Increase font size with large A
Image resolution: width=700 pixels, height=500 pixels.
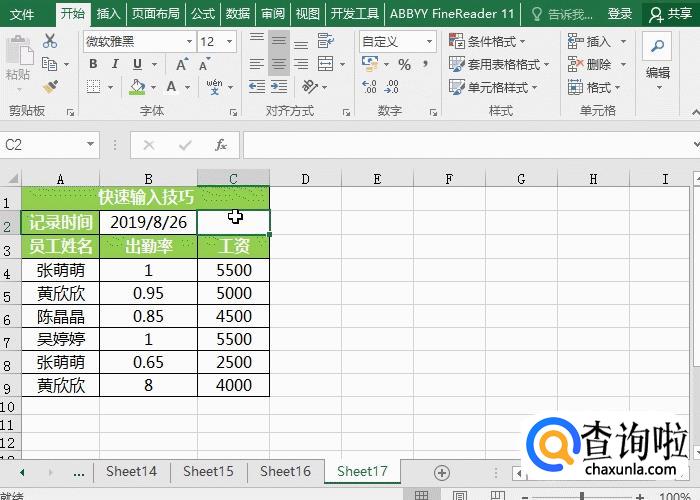(182, 65)
